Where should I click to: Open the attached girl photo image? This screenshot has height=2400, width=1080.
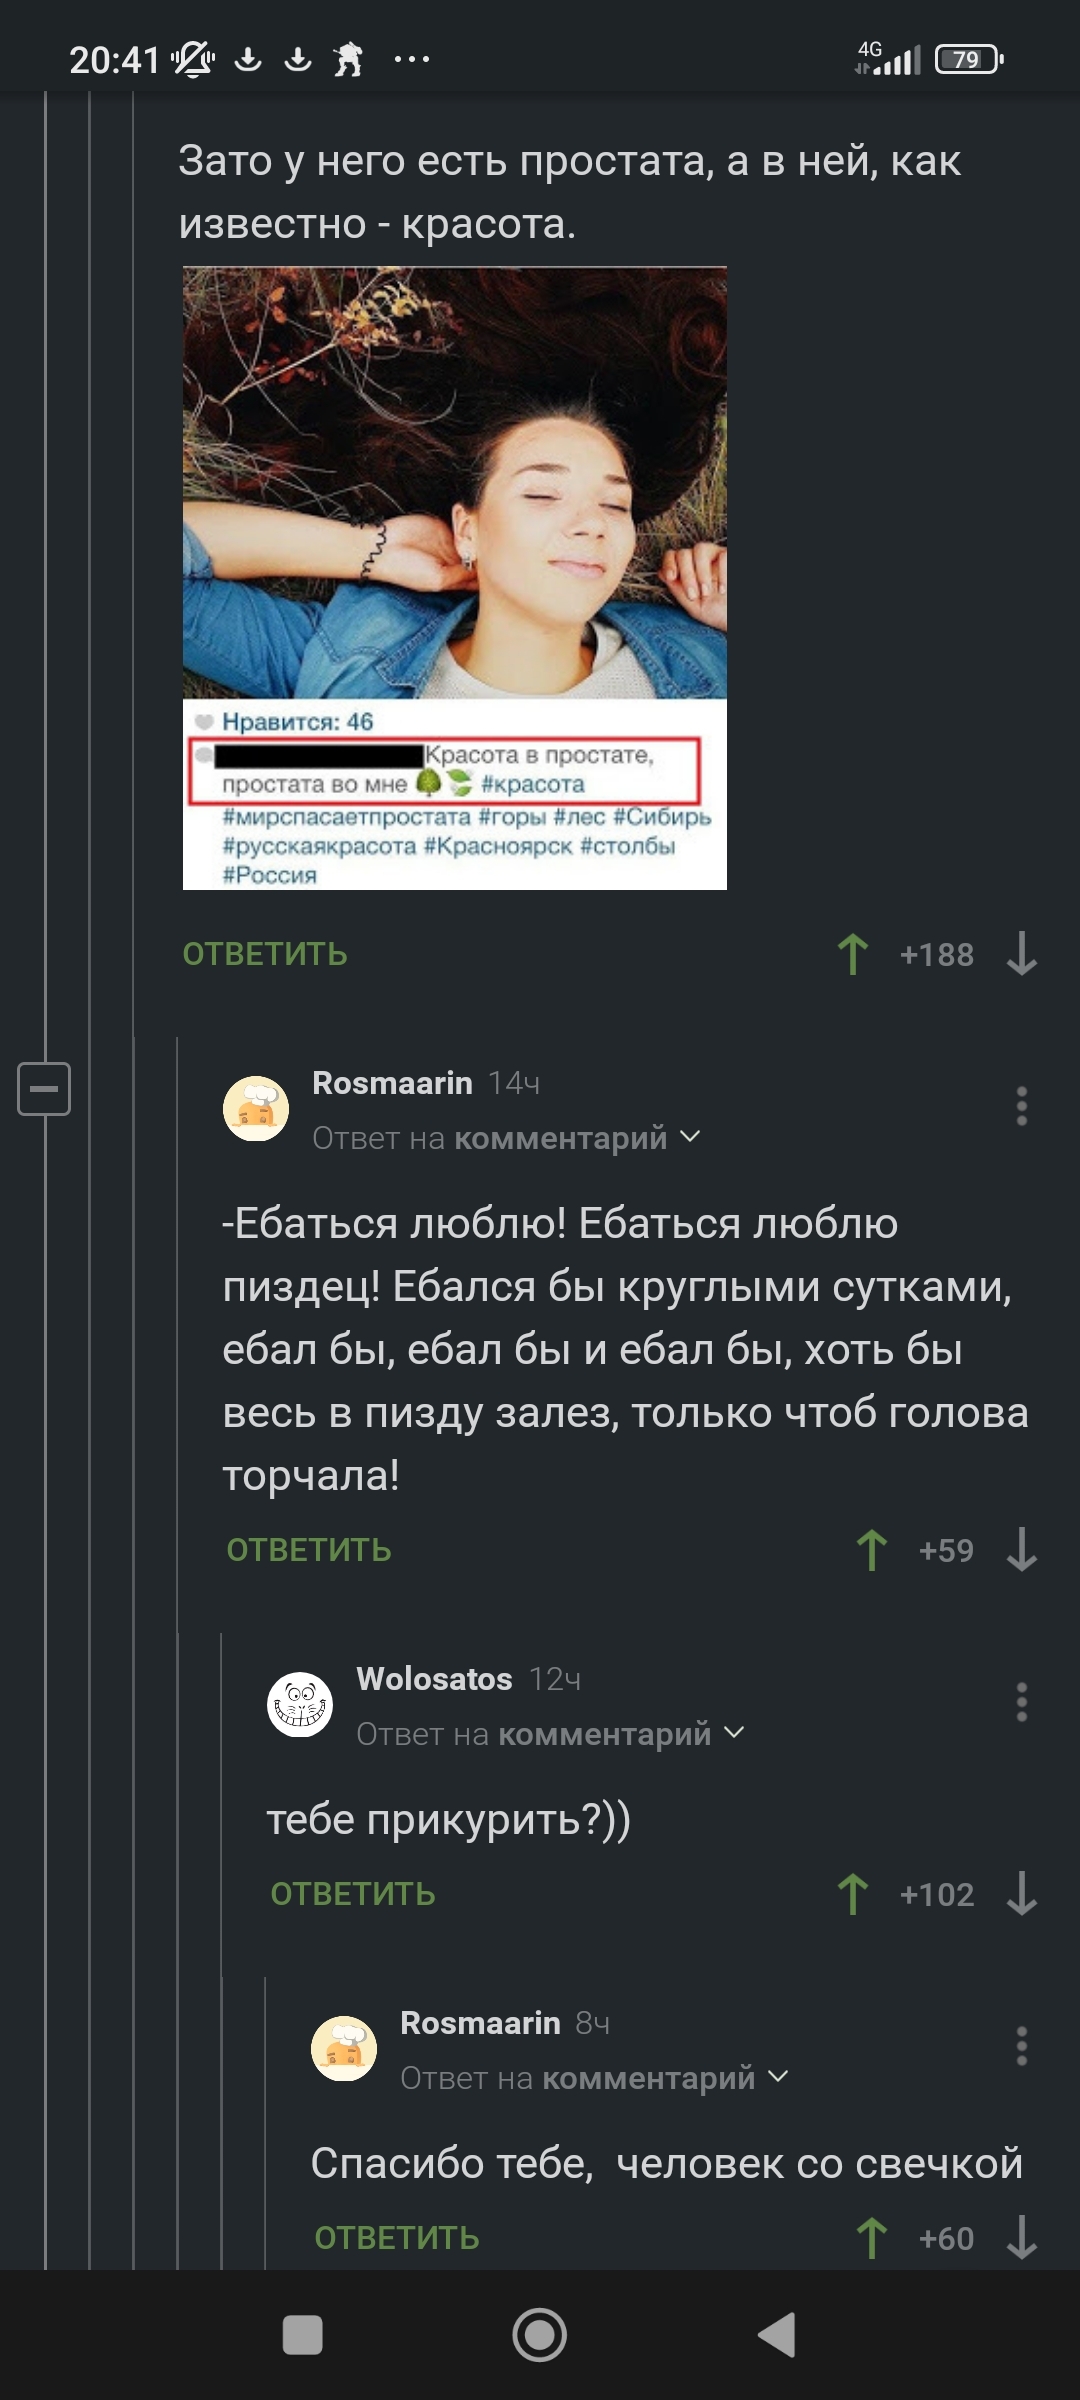[x=455, y=578]
